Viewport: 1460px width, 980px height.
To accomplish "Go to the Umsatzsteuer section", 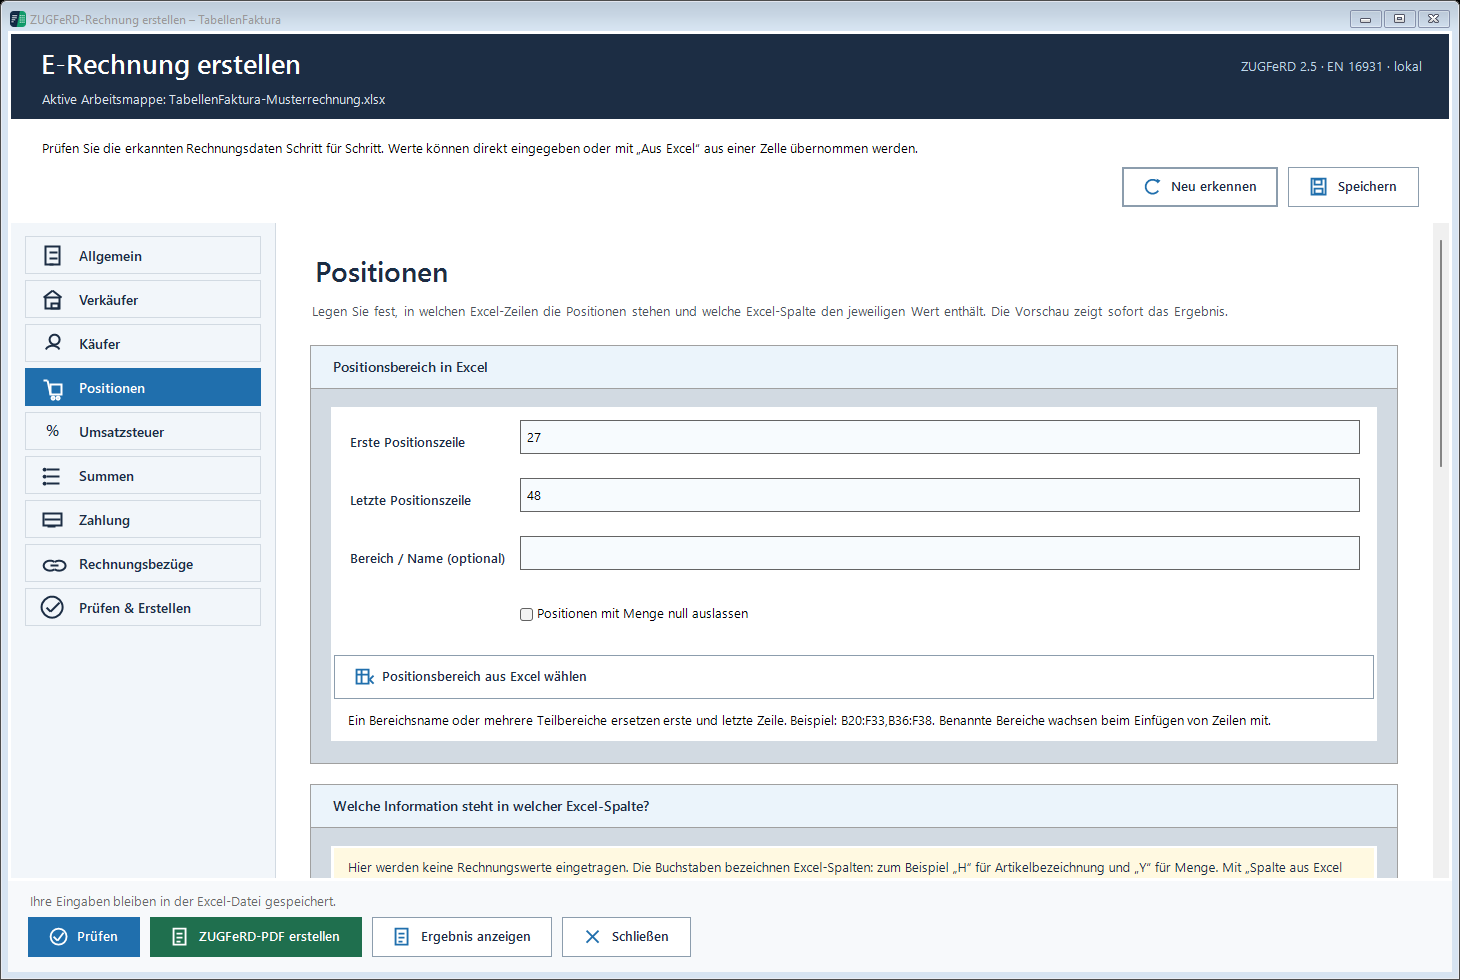I will (x=143, y=431).
